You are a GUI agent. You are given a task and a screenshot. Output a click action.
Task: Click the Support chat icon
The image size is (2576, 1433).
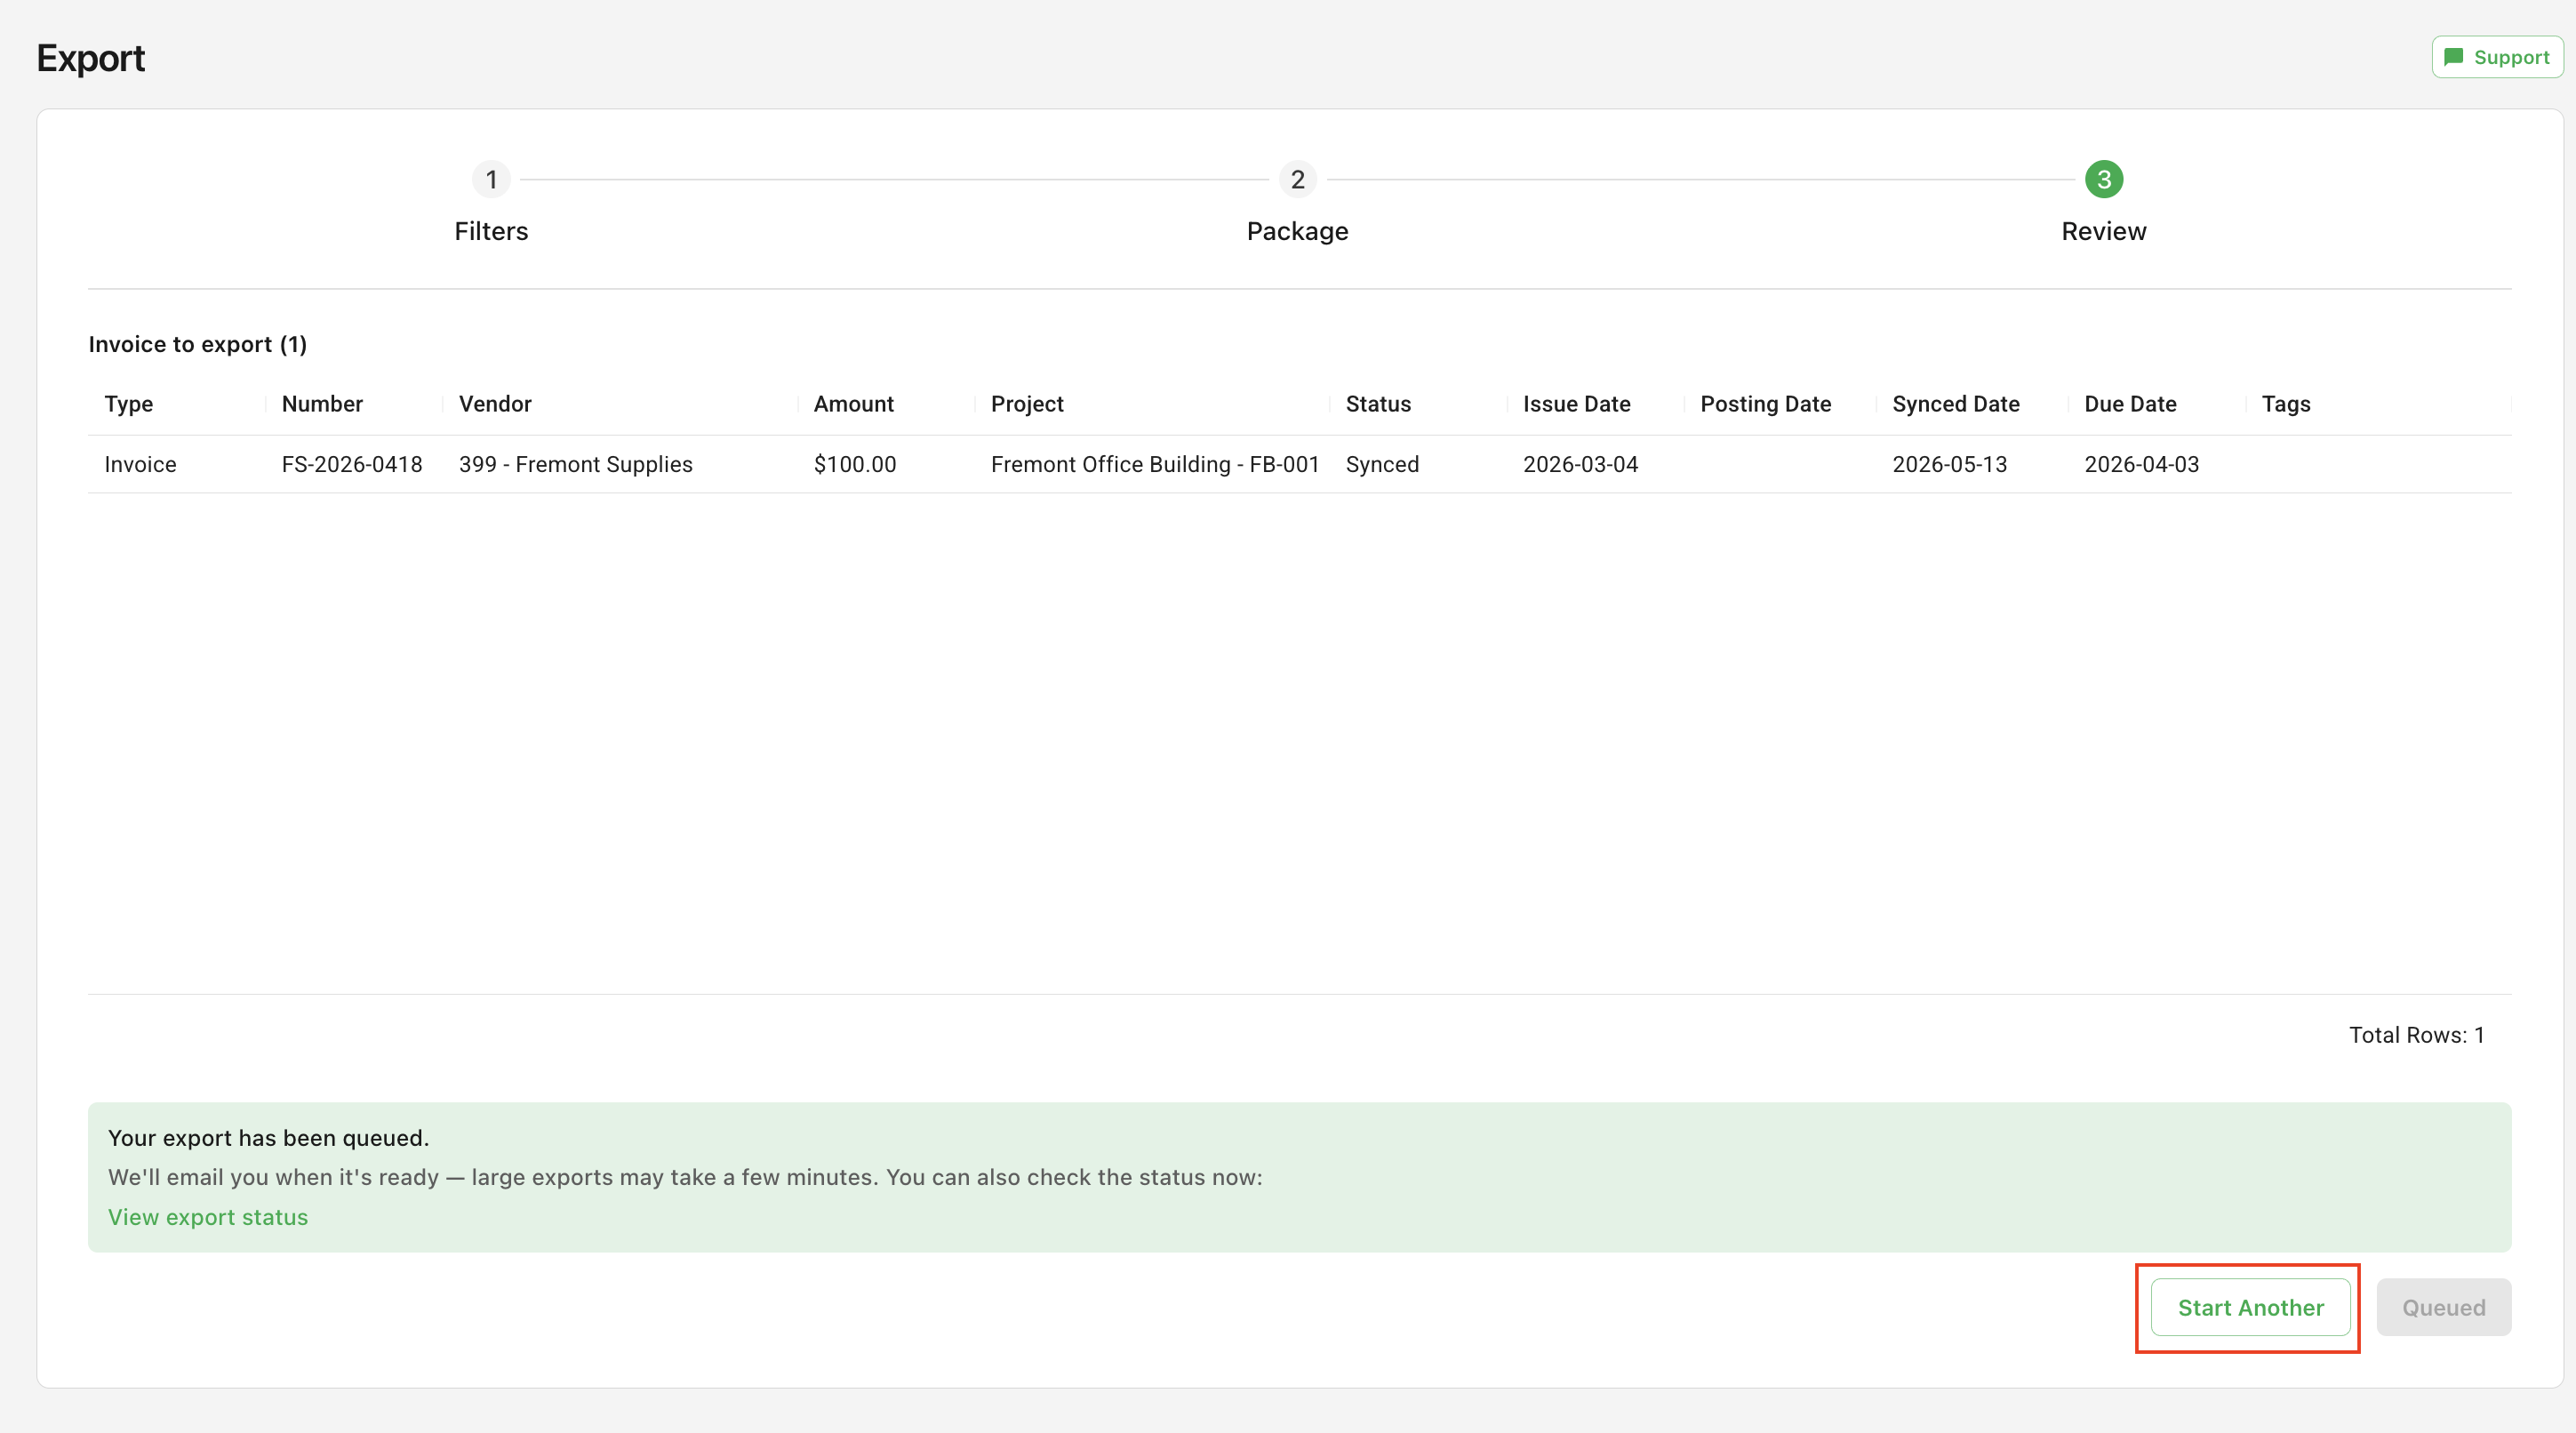click(2453, 57)
